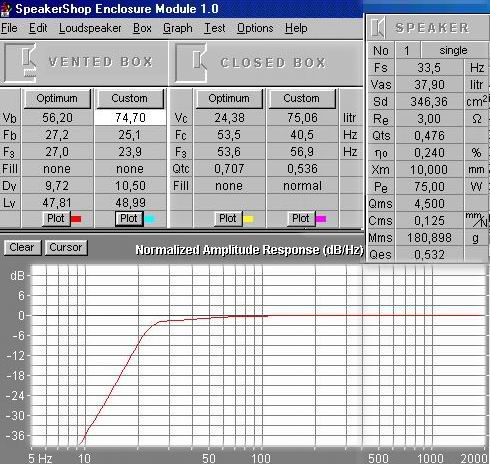Edit the custom Vb field 74,70
490x464 pixels.
[x=130, y=118]
